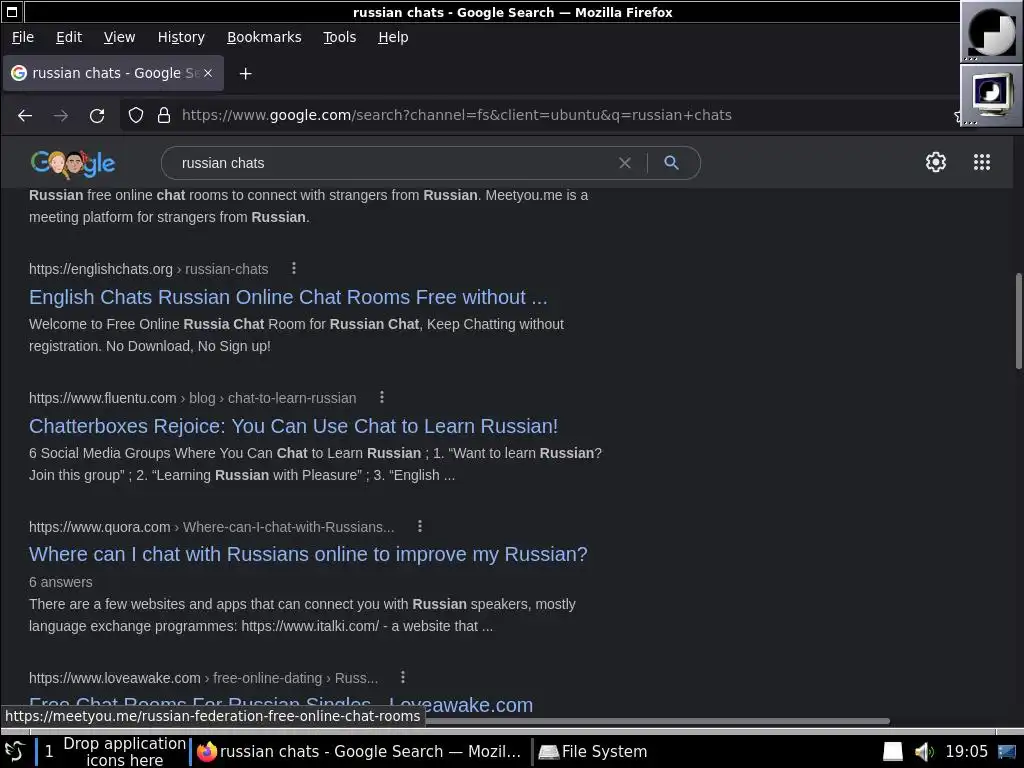
Task: Reload the current page
Action: [97, 116]
